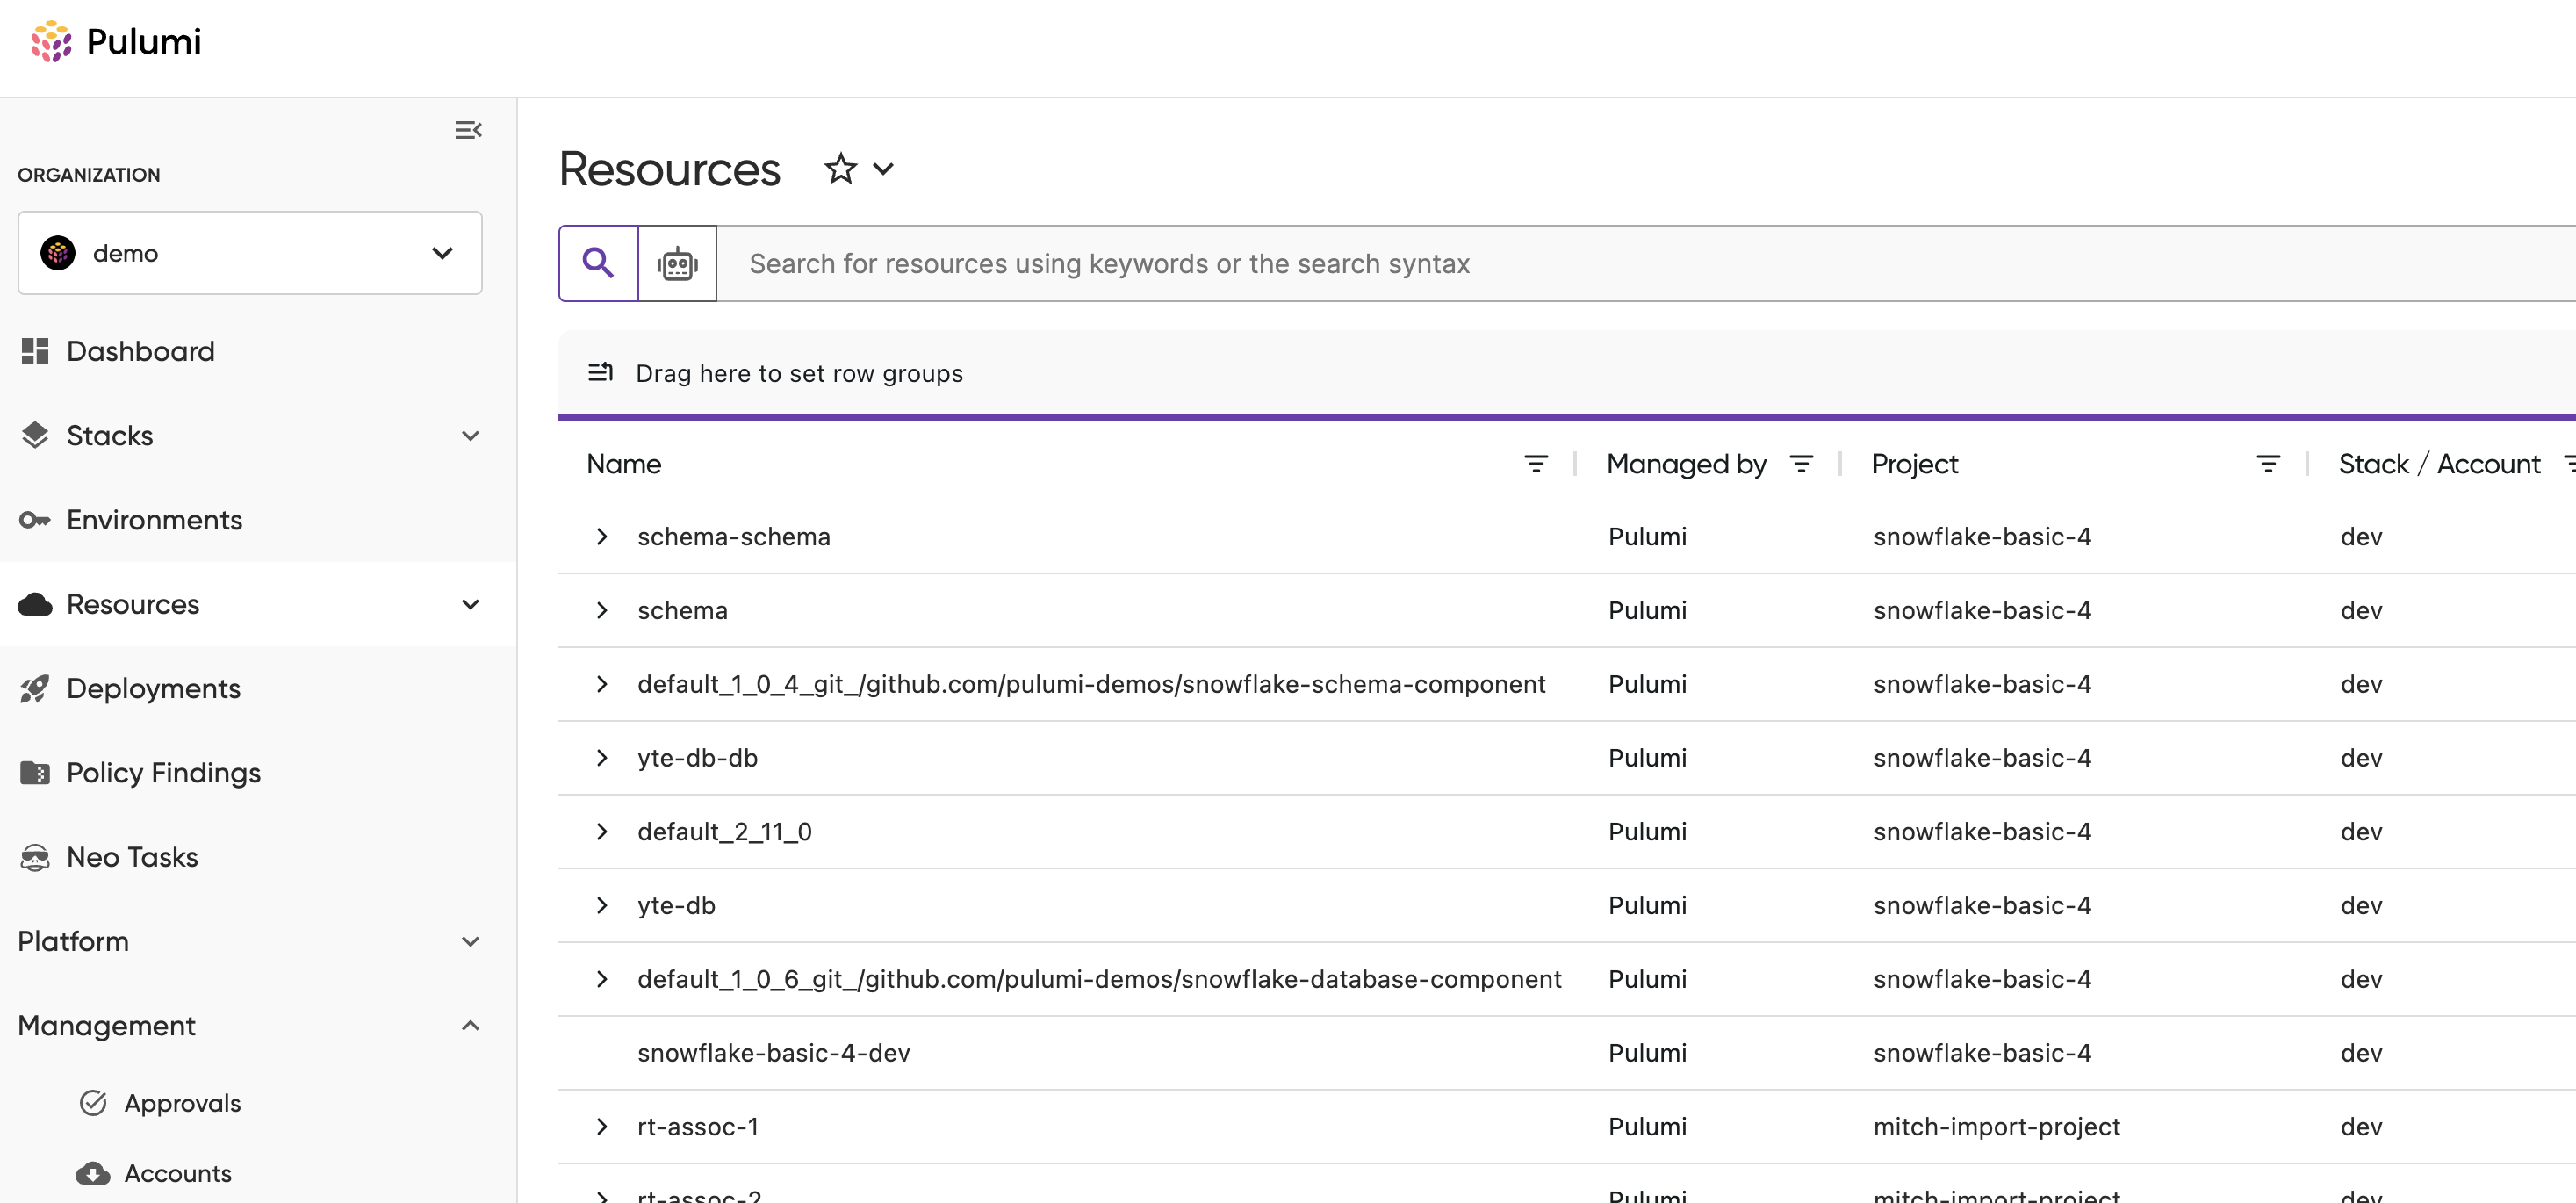Click the Environments key icon
Screen dimensions: 2576x1203
pos(35,520)
